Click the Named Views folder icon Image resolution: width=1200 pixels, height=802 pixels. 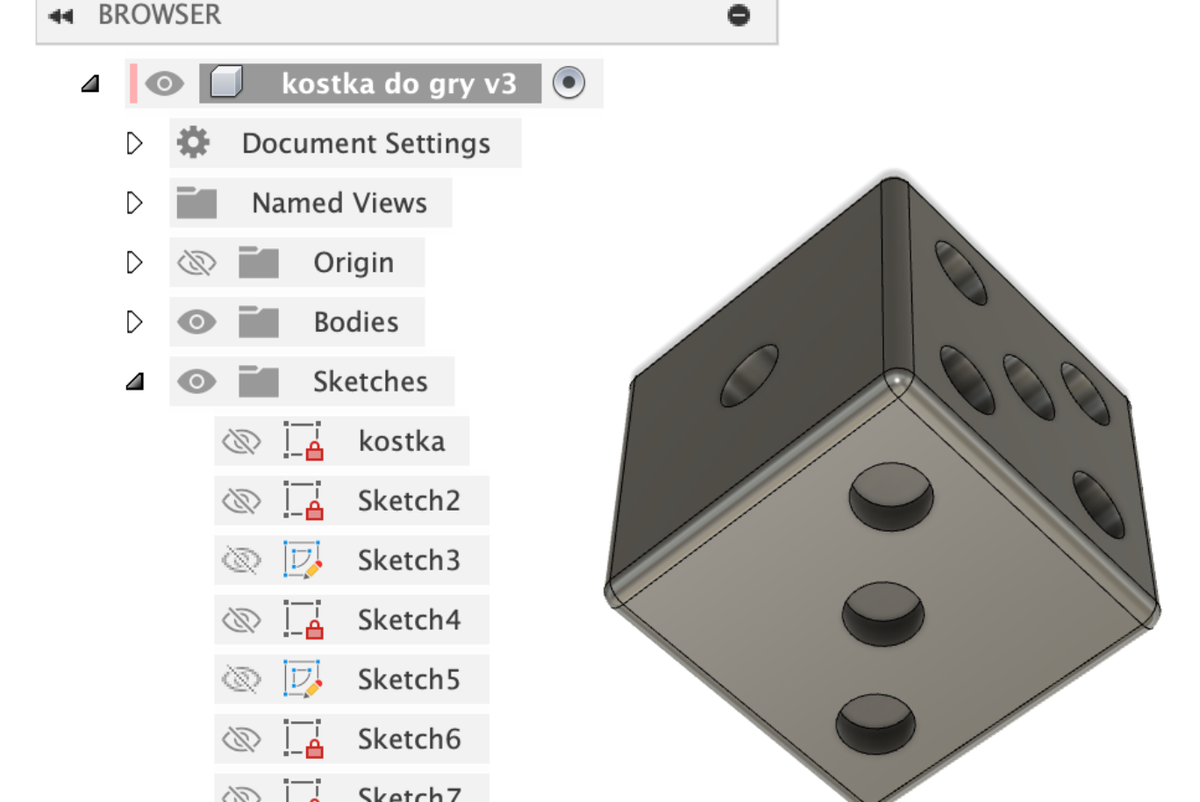point(197,203)
